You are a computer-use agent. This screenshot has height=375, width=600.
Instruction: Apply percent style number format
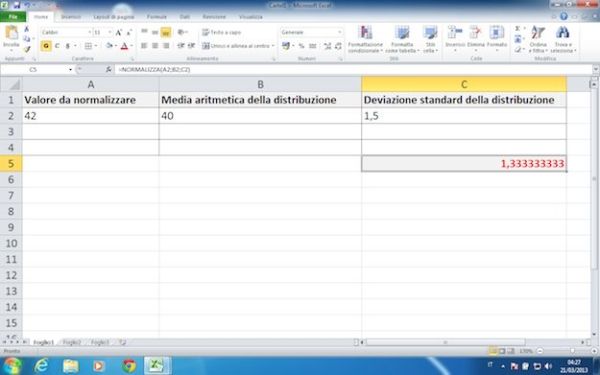[302, 46]
